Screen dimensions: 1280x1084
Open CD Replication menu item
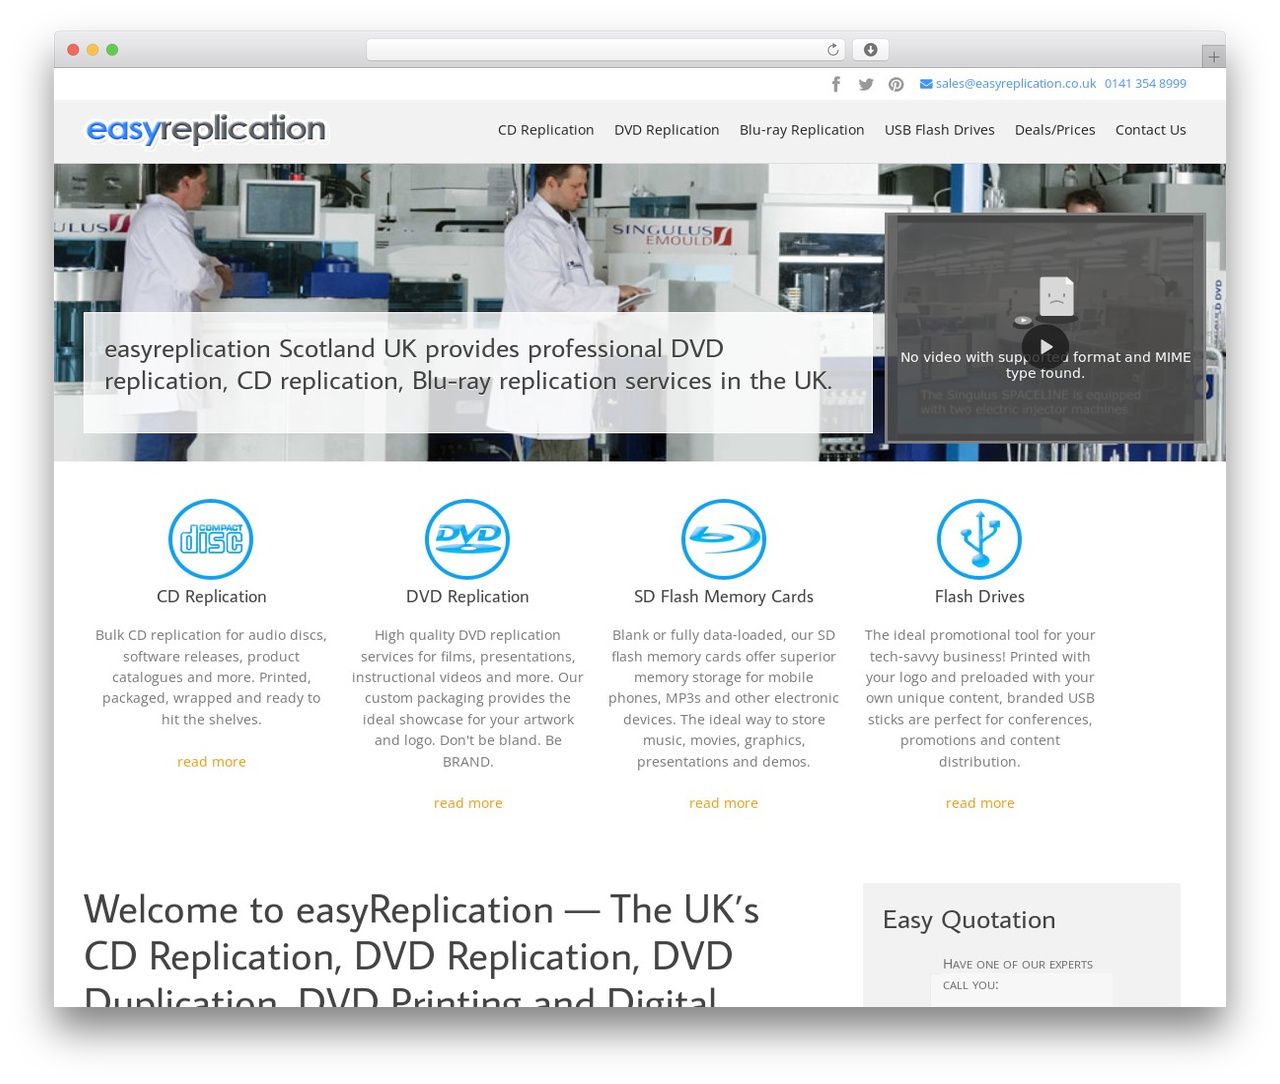tap(546, 130)
